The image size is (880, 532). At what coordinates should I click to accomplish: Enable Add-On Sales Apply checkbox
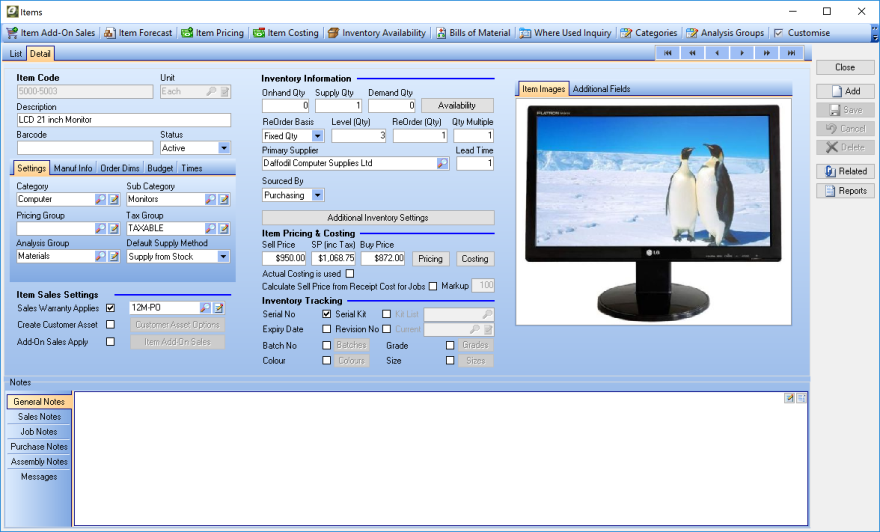coord(111,342)
